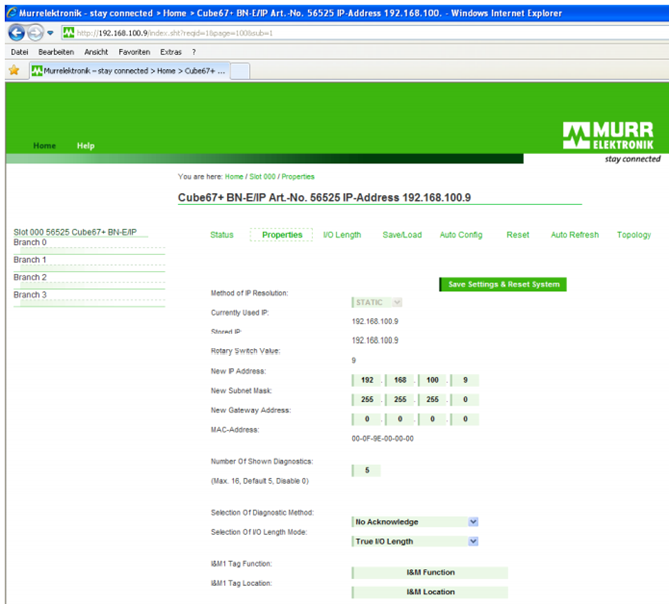The image size is (669, 604).
Task: Switch to the Reset tab
Action: (x=518, y=235)
